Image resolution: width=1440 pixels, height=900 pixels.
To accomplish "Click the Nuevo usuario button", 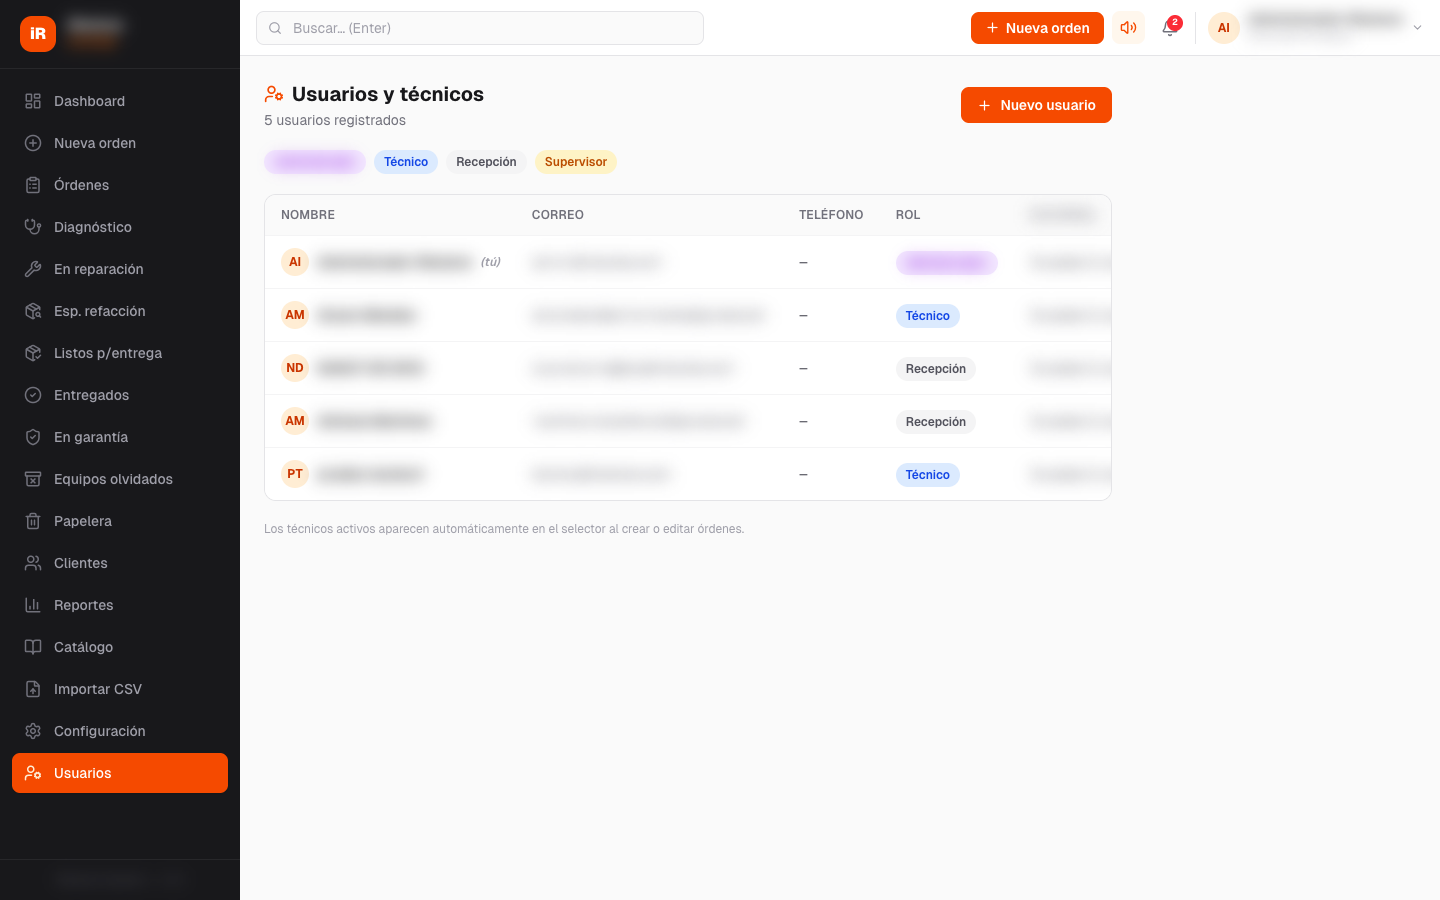I will (1036, 105).
